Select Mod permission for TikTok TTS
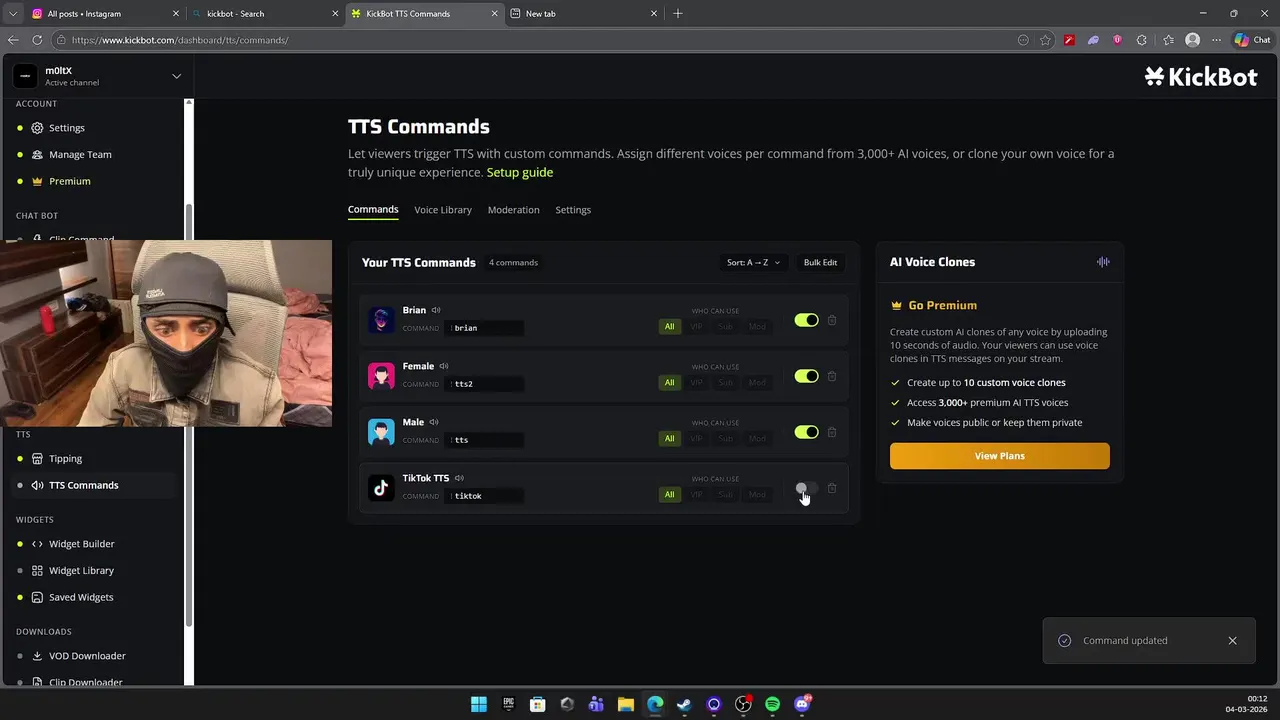The image size is (1280, 720). 757,494
